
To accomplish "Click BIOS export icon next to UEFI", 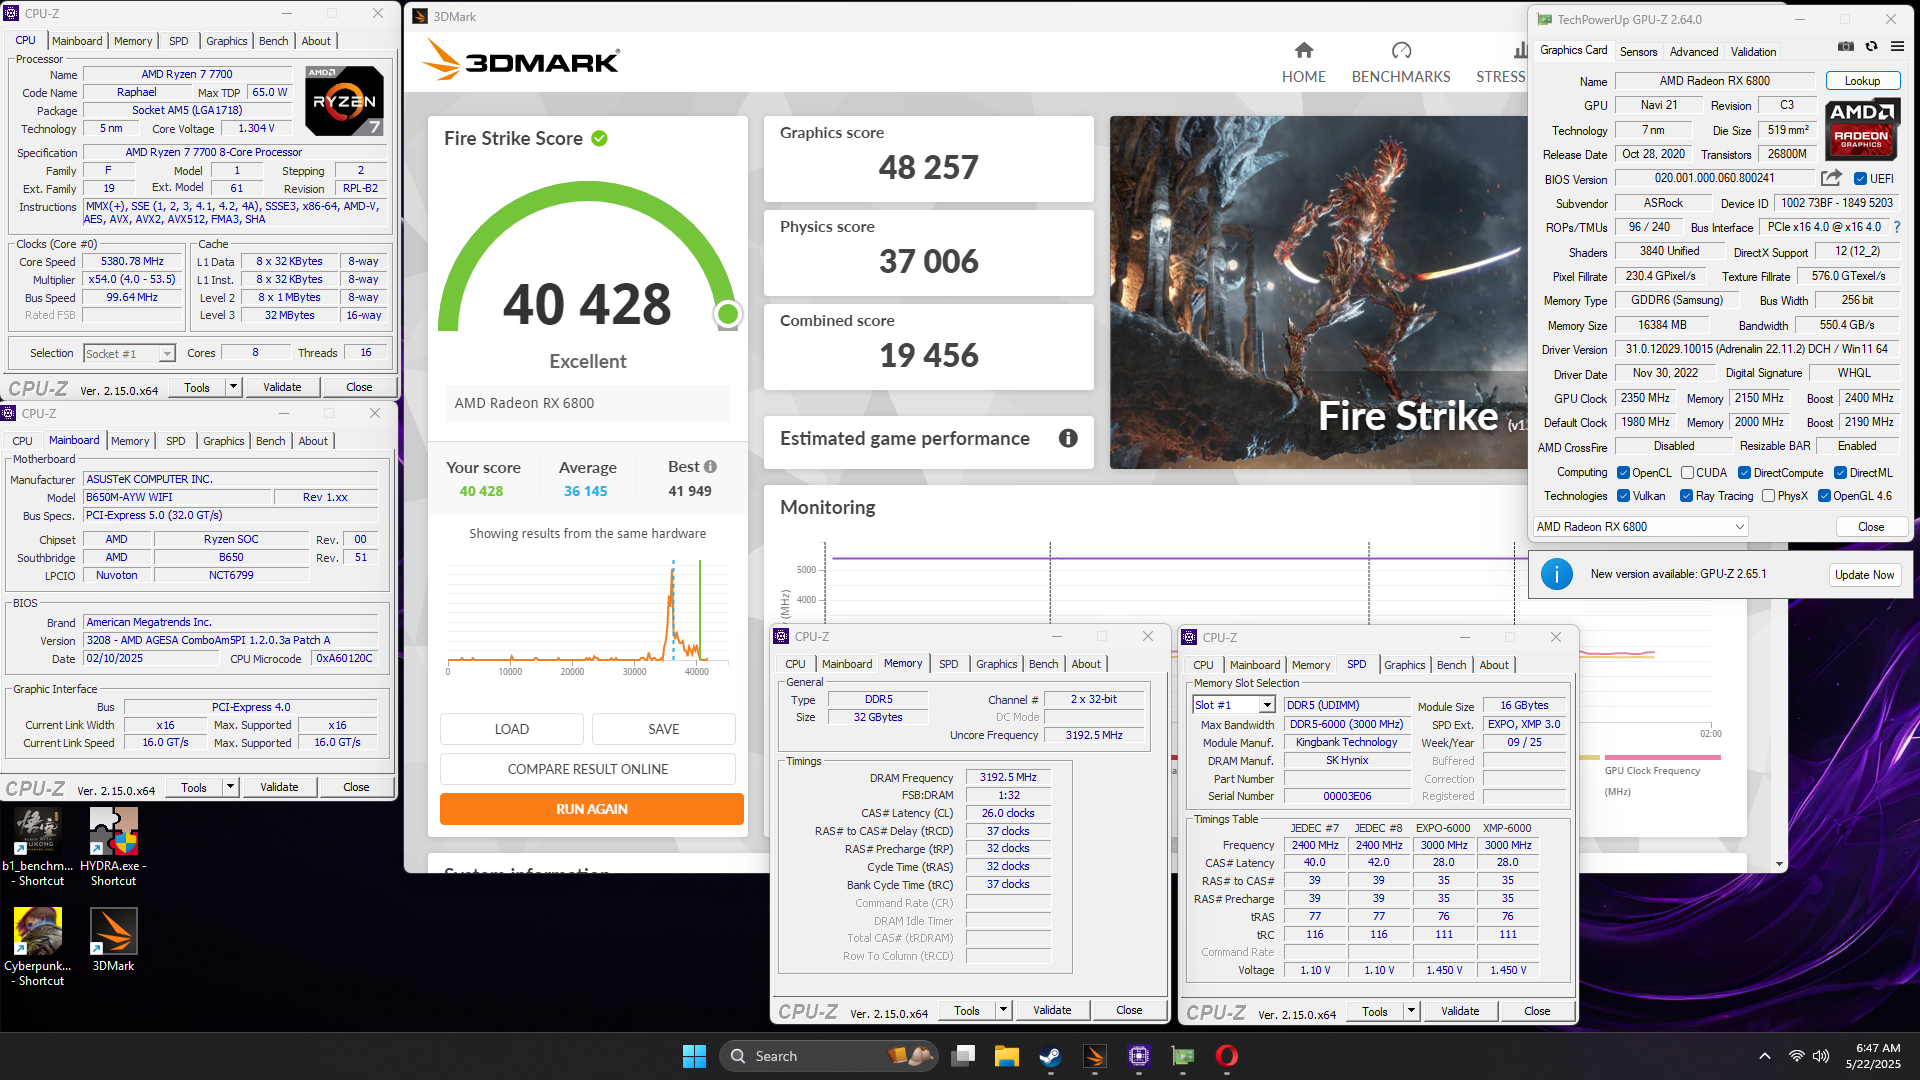I will tap(1831, 178).
